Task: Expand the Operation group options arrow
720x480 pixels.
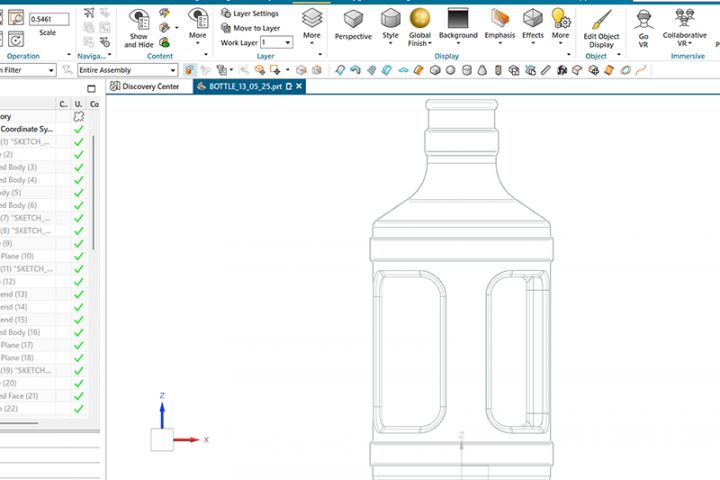Action: click(69, 55)
